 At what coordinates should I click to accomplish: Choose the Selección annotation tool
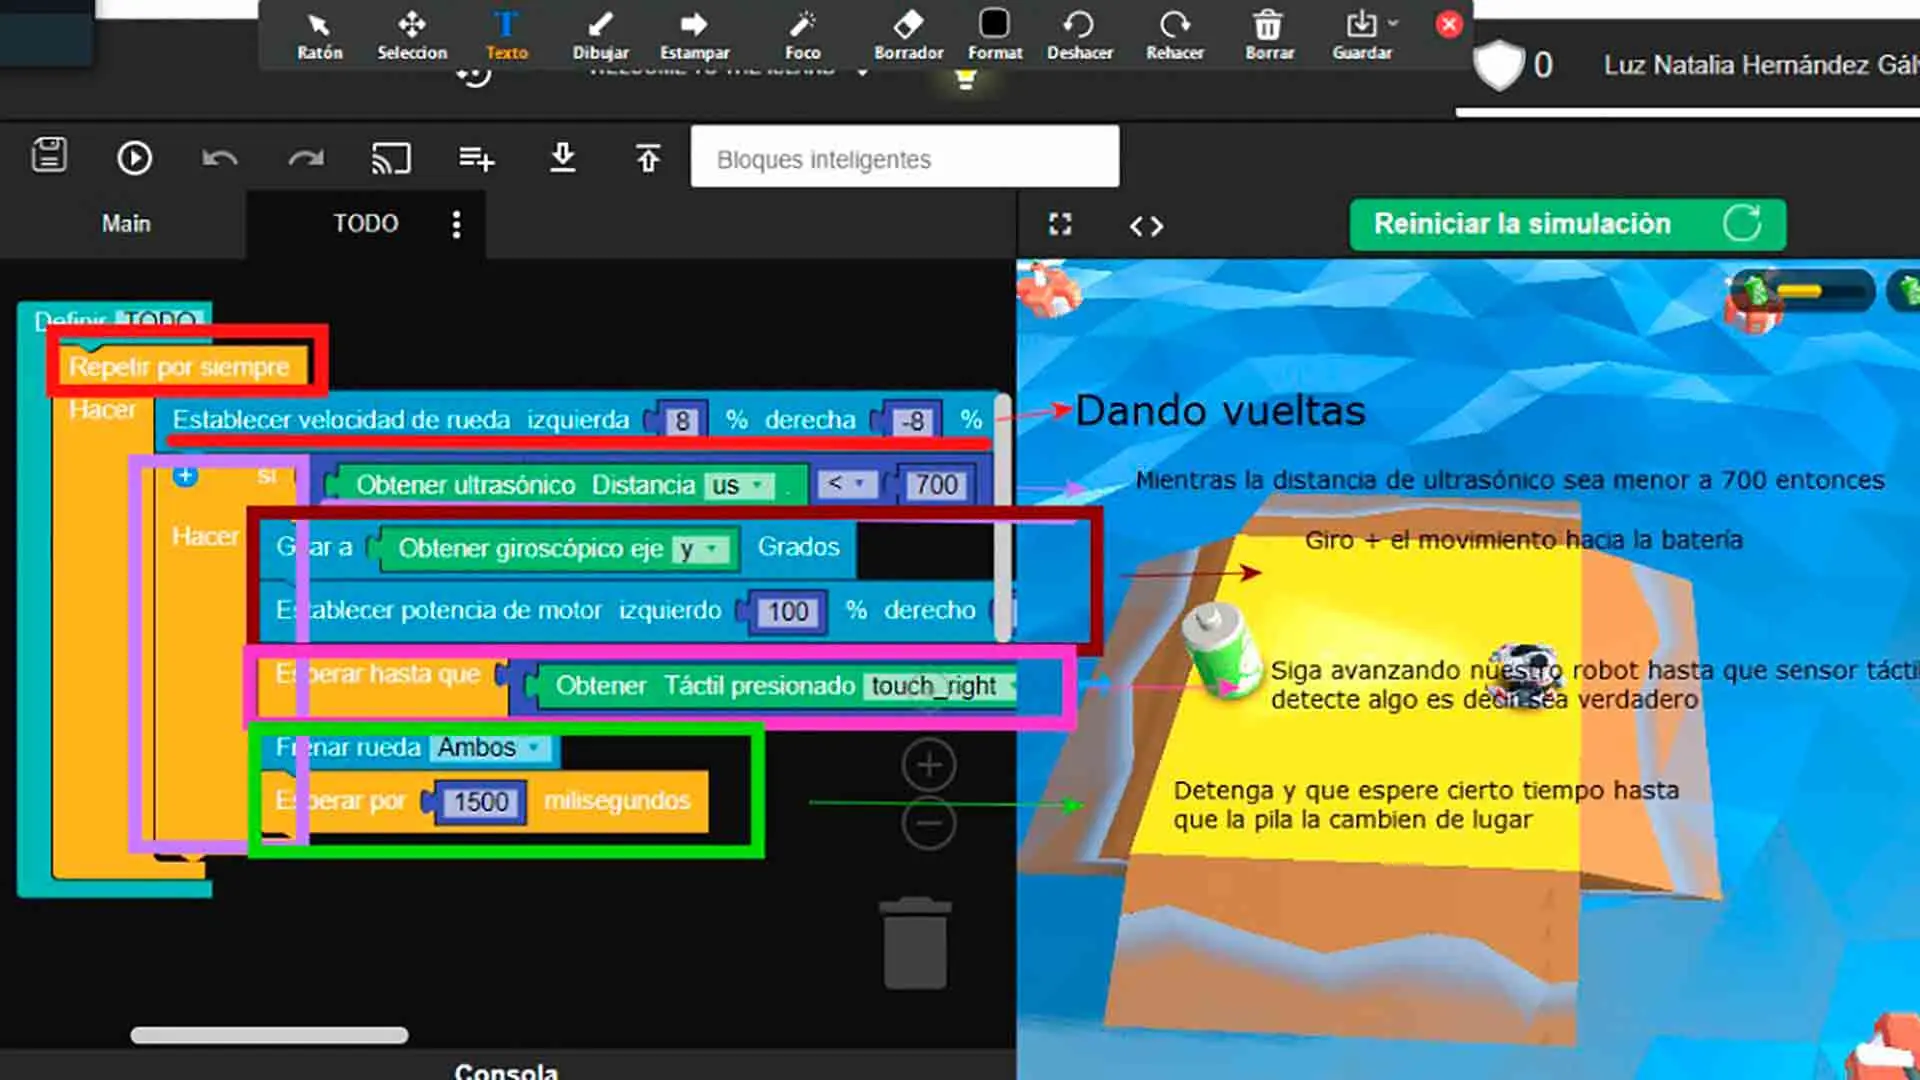[x=412, y=36]
